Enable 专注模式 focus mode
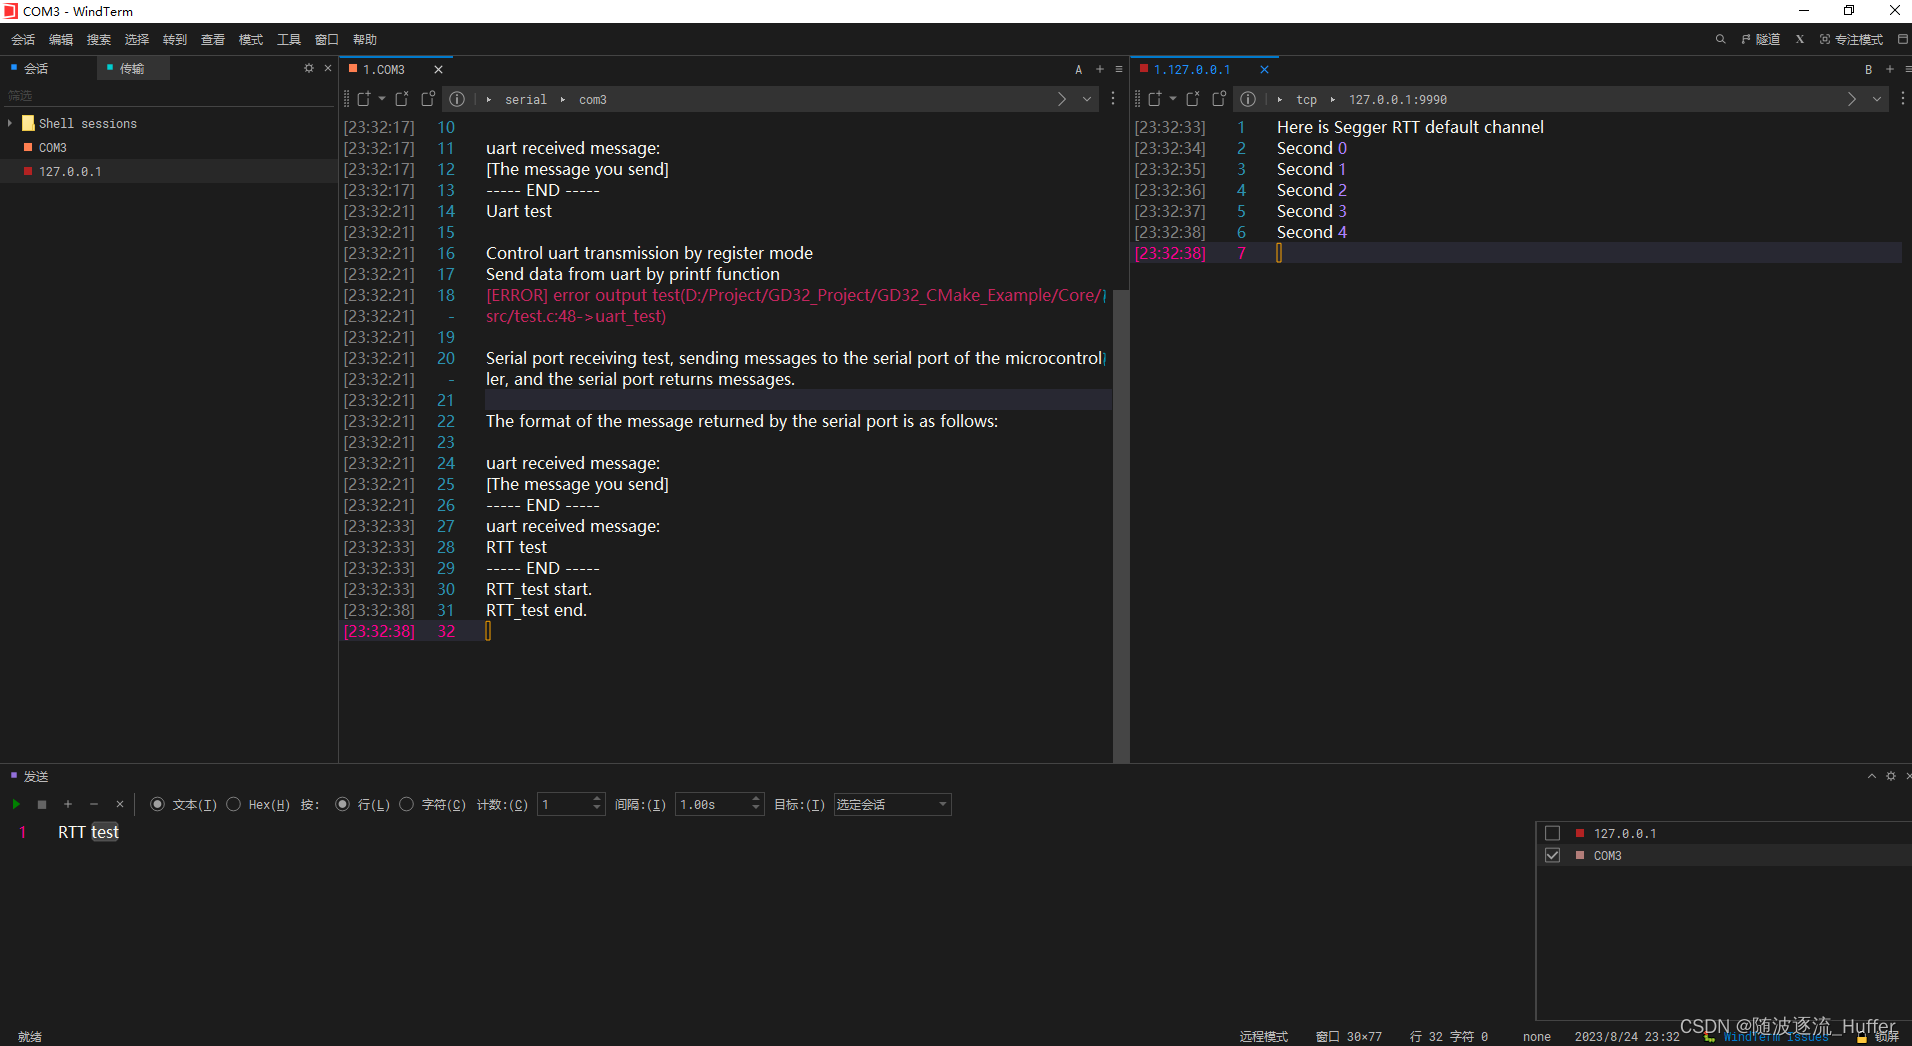The height and width of the screenshot is (1046, 1912). pos(1851,39)
